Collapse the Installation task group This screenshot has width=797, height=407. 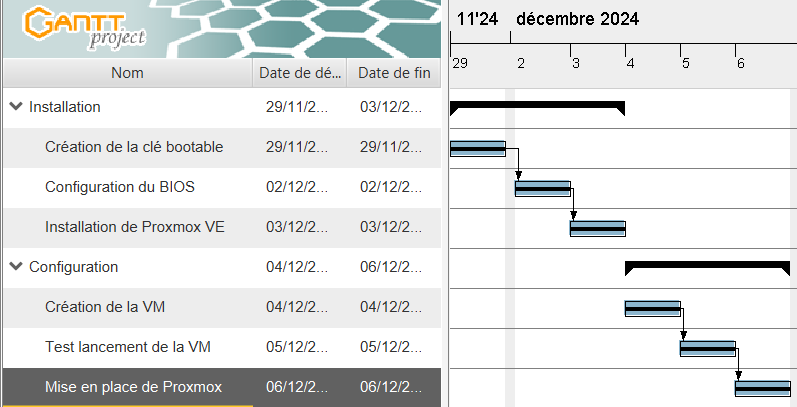(16, 107)
